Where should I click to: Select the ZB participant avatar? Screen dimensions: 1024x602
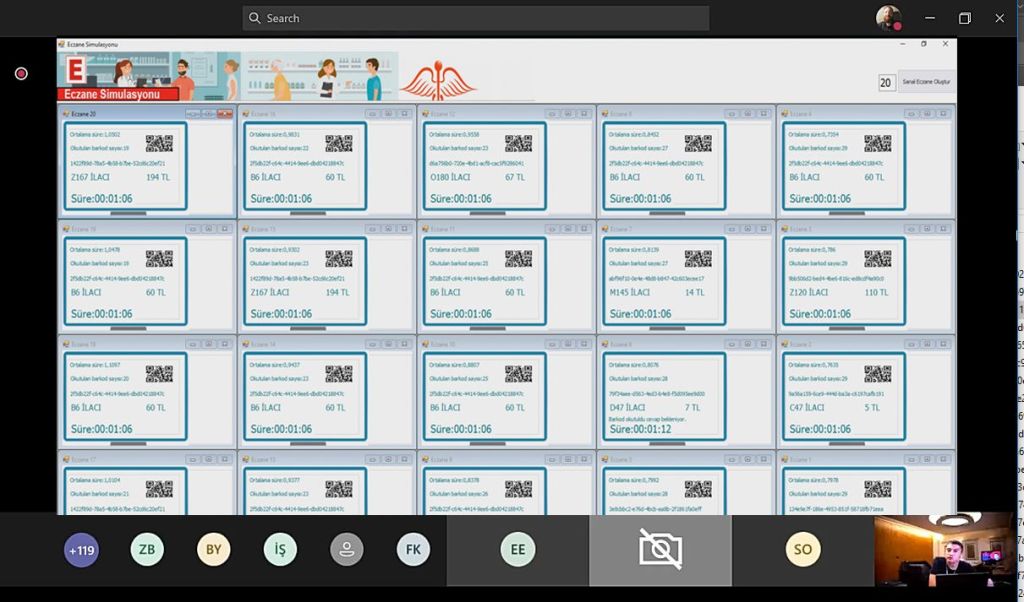point(147,549)
